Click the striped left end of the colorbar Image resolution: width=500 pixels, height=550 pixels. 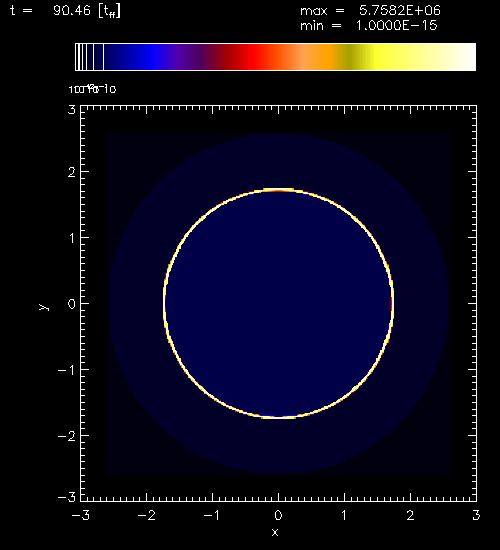coord(89,57)
